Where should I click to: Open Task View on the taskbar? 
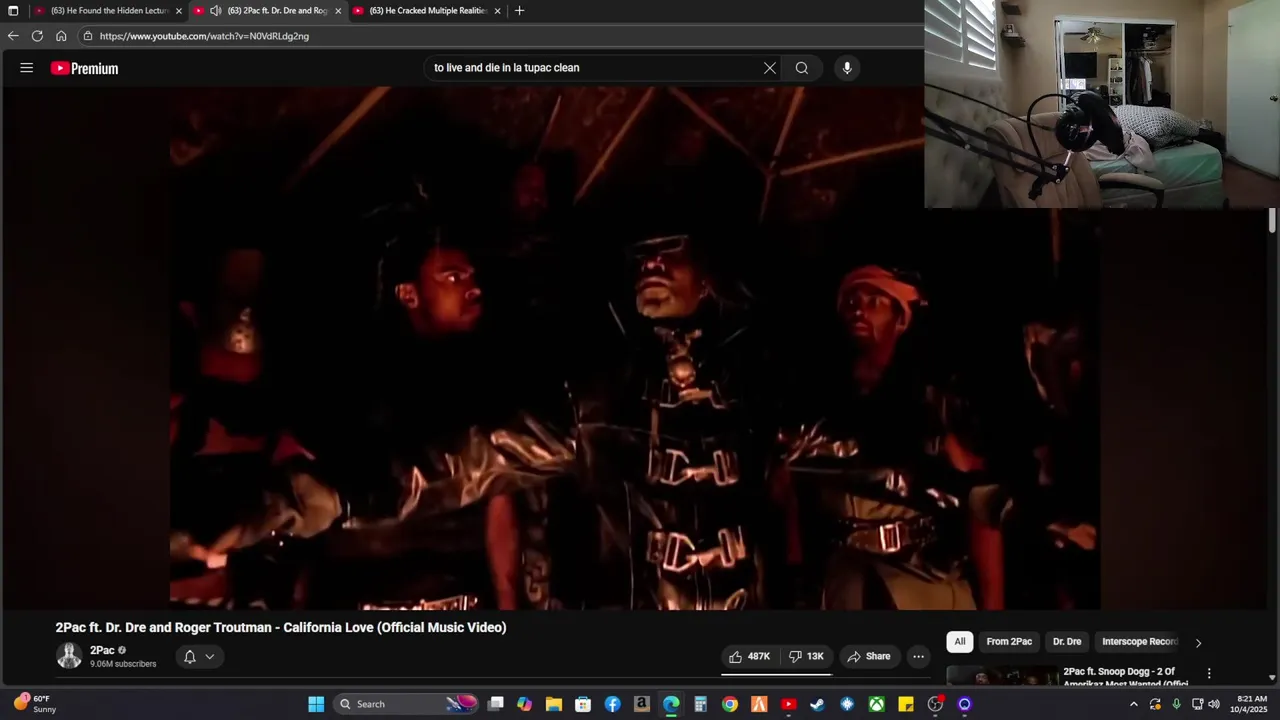tap(495, 704)
